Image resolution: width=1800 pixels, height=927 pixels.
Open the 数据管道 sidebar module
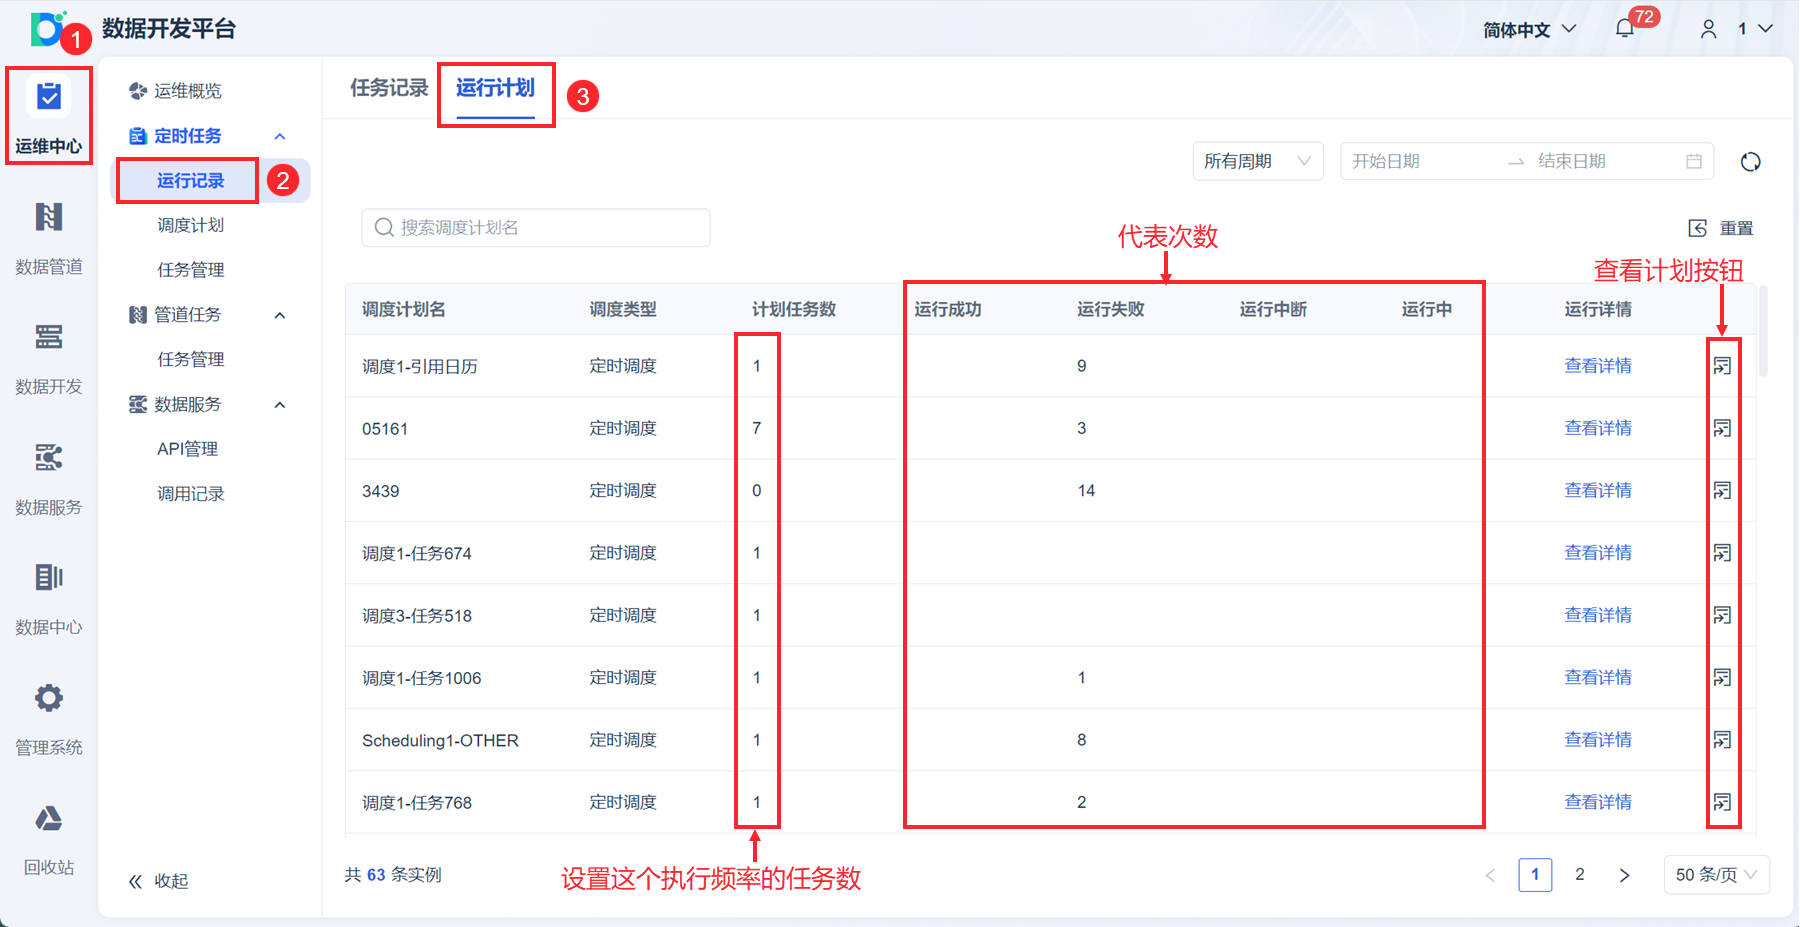(48, 237)
